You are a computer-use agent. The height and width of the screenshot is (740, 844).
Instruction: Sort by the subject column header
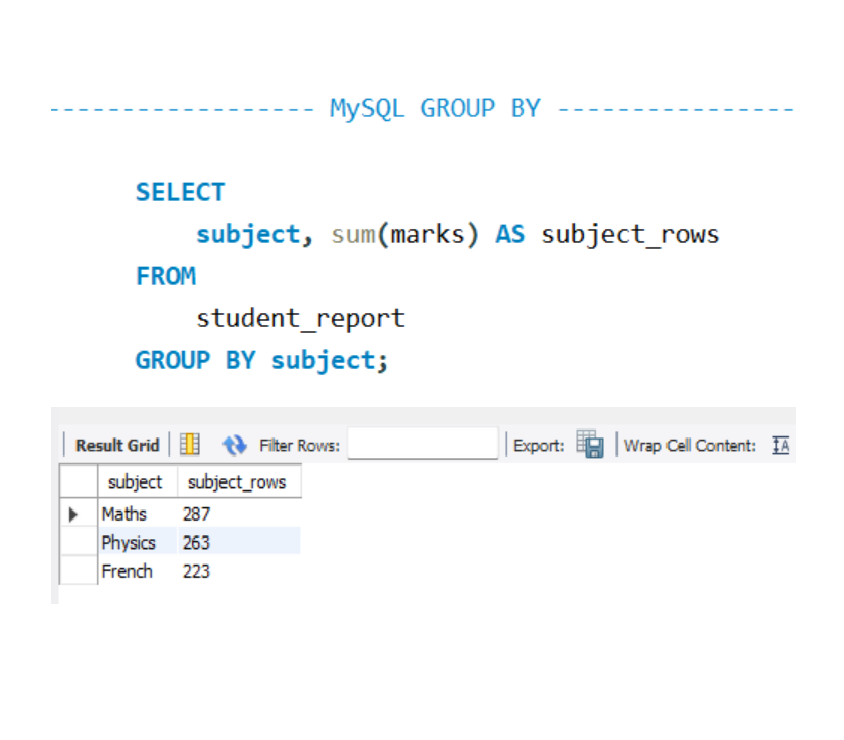(x=135, y=482)
